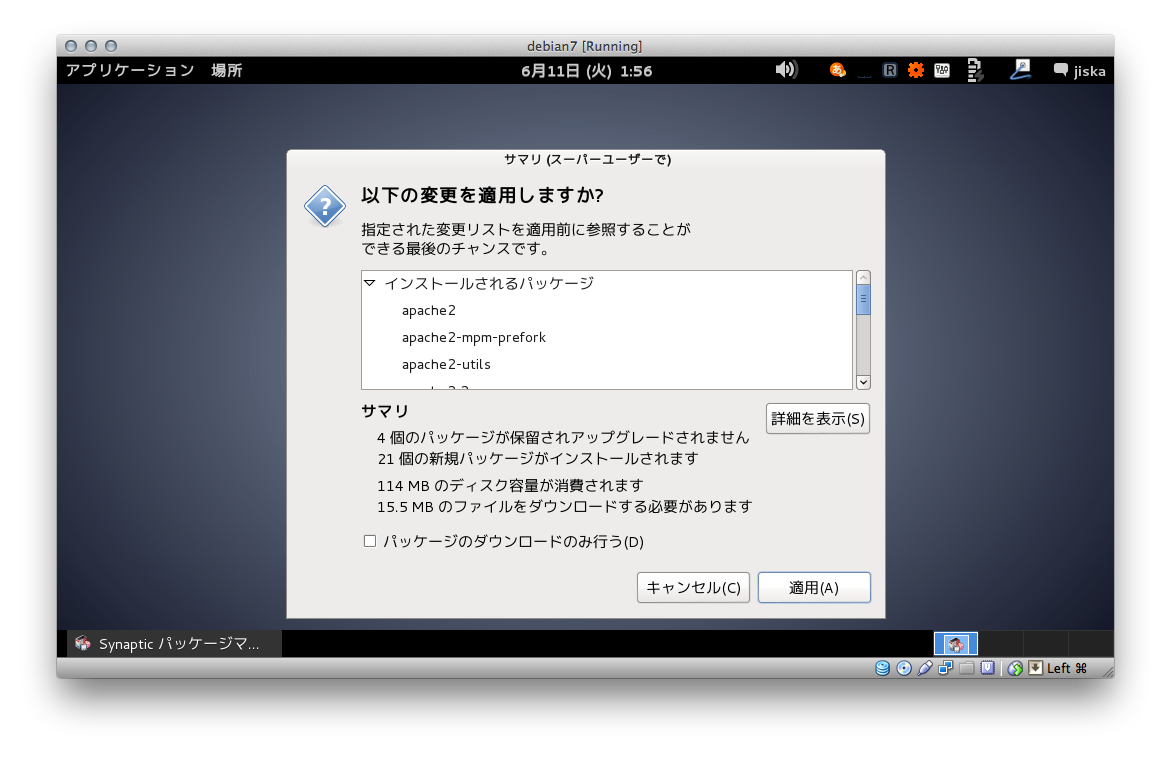
Task: Click the VirtualBox mouse integration globe icon
Action: (1015, 668)
